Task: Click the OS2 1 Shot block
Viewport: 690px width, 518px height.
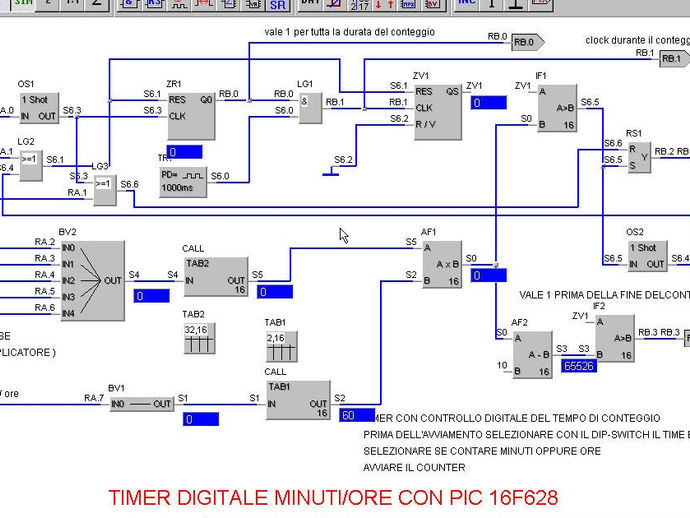Action: click(x=647, y=256)
